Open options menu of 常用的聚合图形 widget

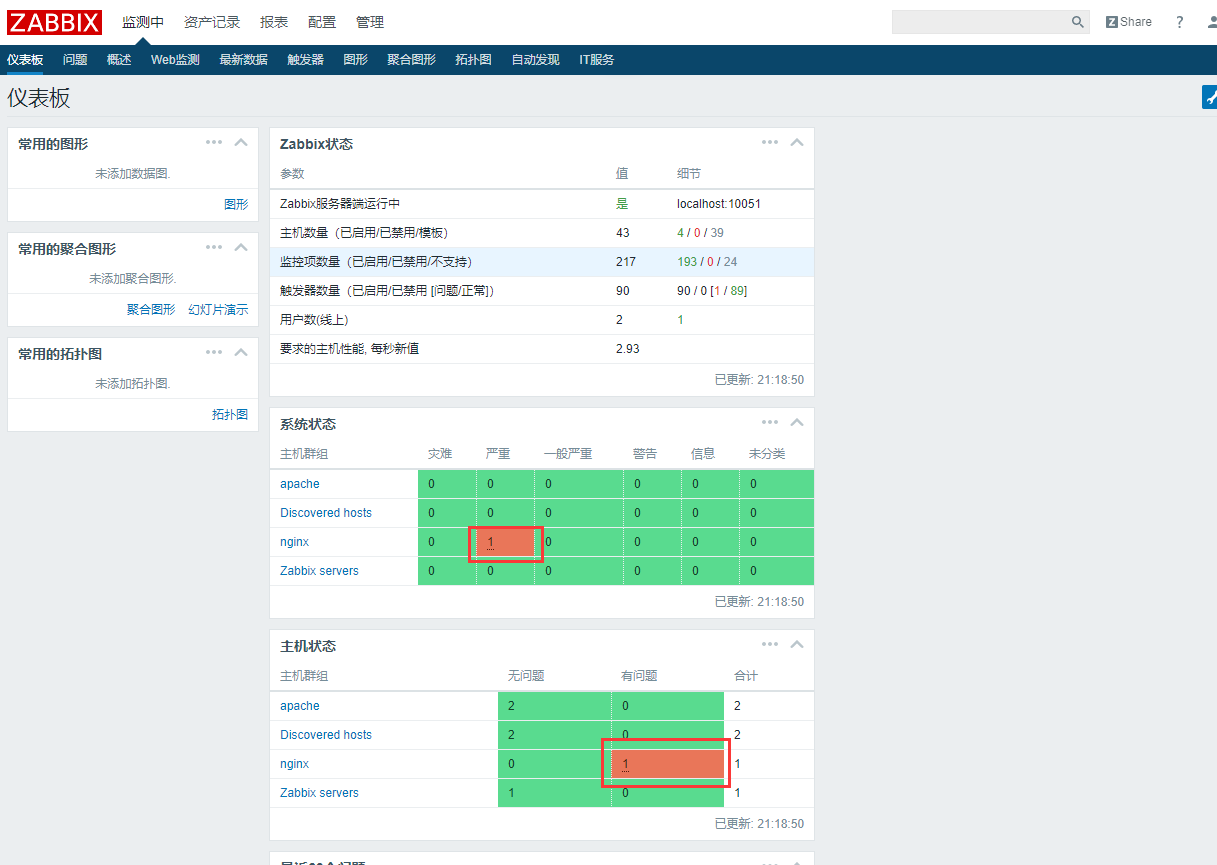(214, 247)
